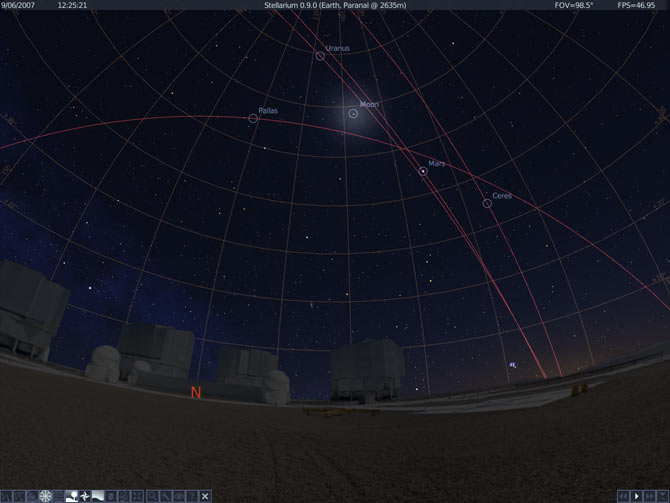The width and height of the screenshot is (670, 503).
Task: Open the help question mark icon
Action: tap(191, 496)
